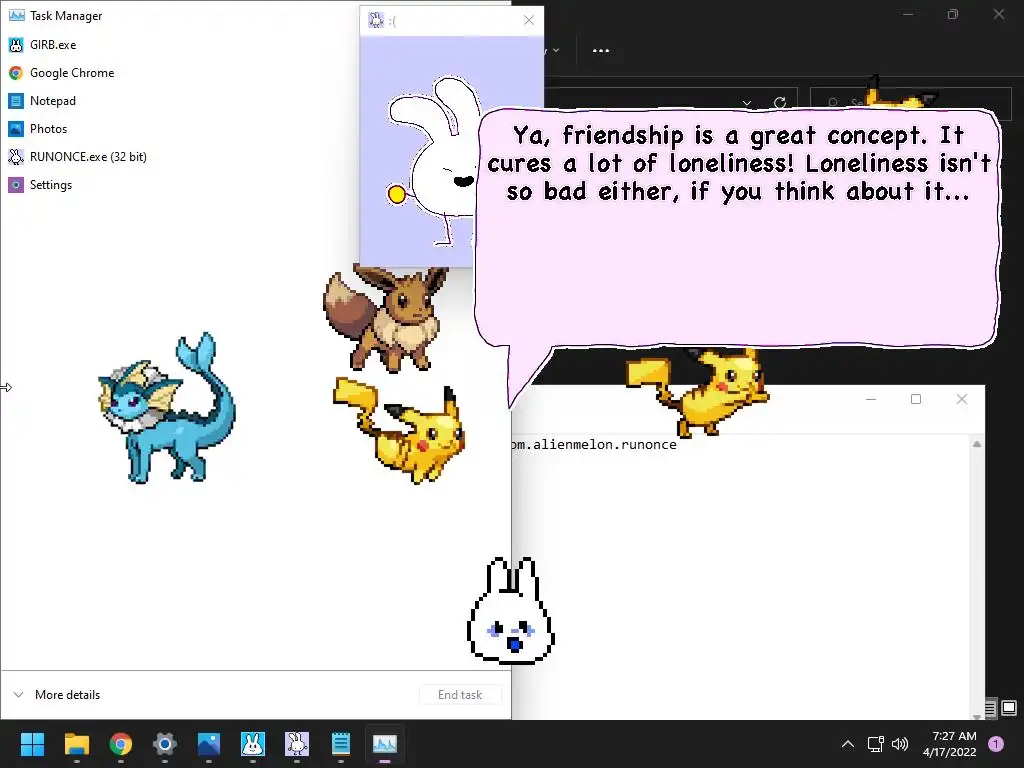Click Notepad scrollbar up arrow
The width and height of the screenshot is (1024, 768).
coord(977,444)
